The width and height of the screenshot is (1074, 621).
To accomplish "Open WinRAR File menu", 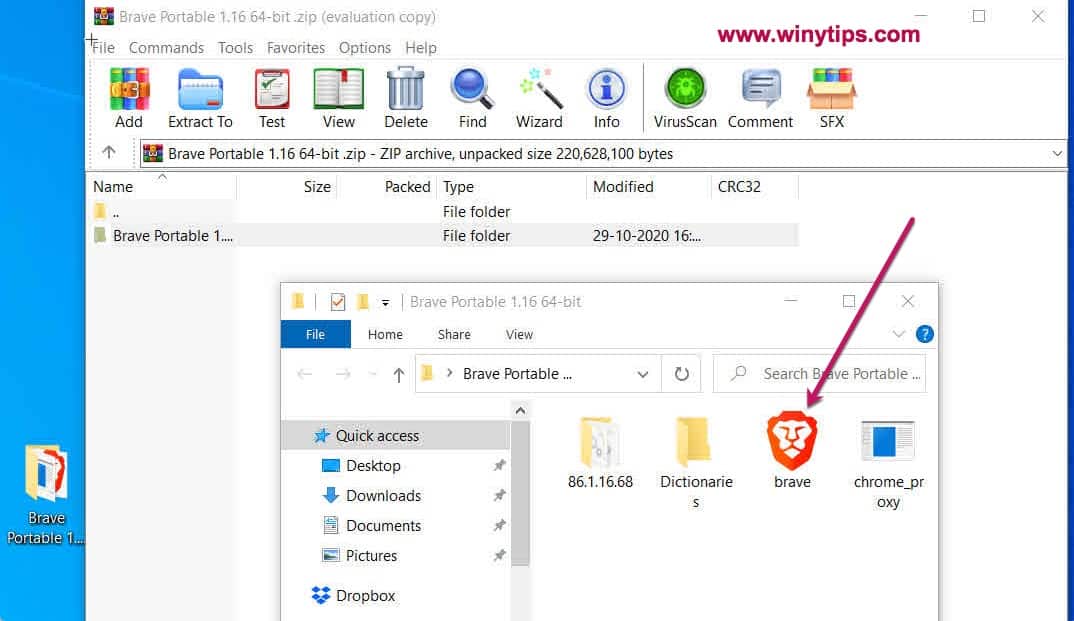I will tap(103, 48).
